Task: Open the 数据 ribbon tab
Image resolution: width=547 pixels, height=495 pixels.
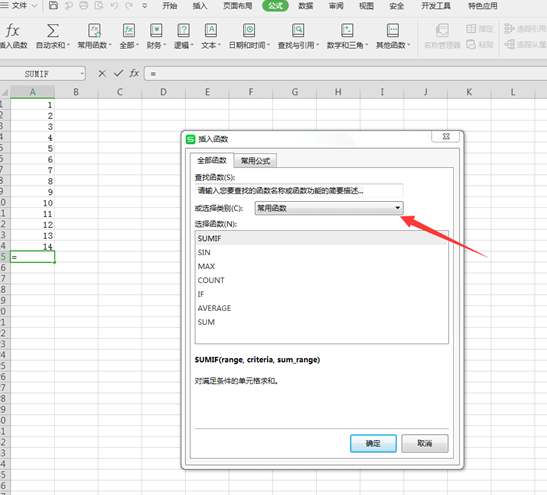Action: [x=306, y=6]
